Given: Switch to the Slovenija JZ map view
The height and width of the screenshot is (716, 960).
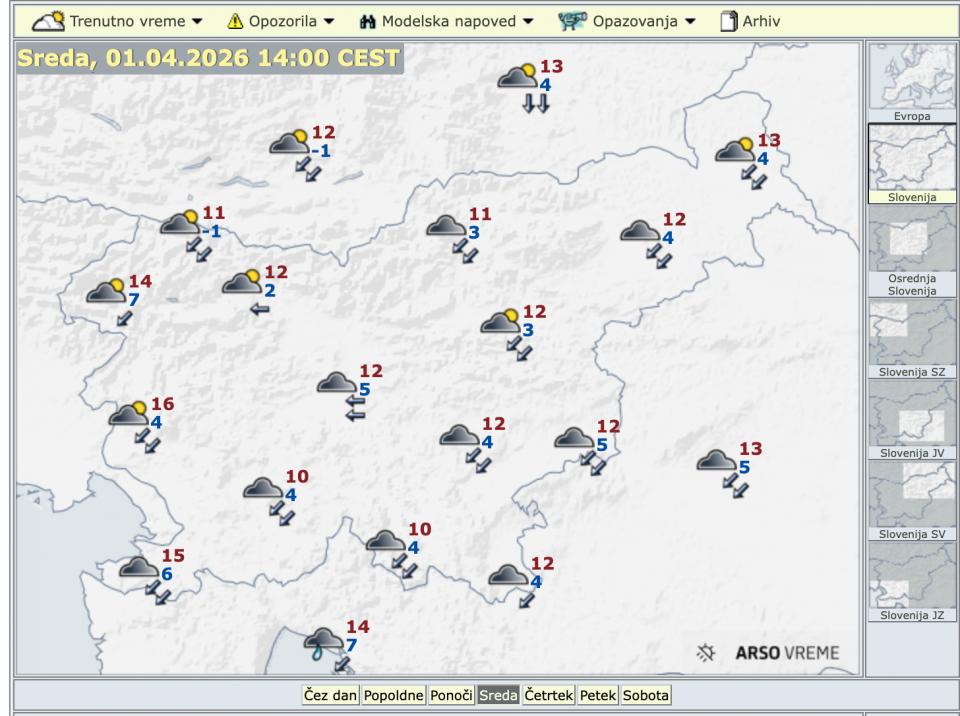Looking at the screenshot, I should [911, 577].
